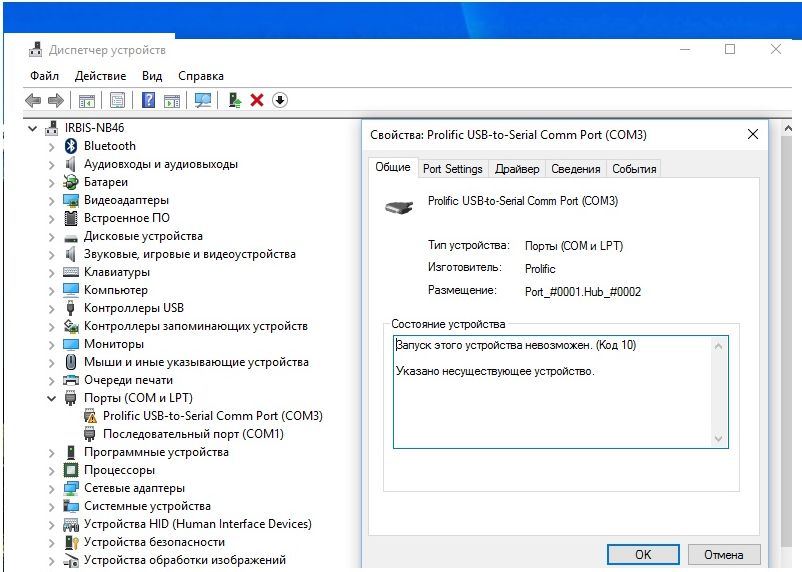The width and height of the screenshot is (802, 572).
Task: Expand the Контроллеры USB category
Action: (51, 309)
